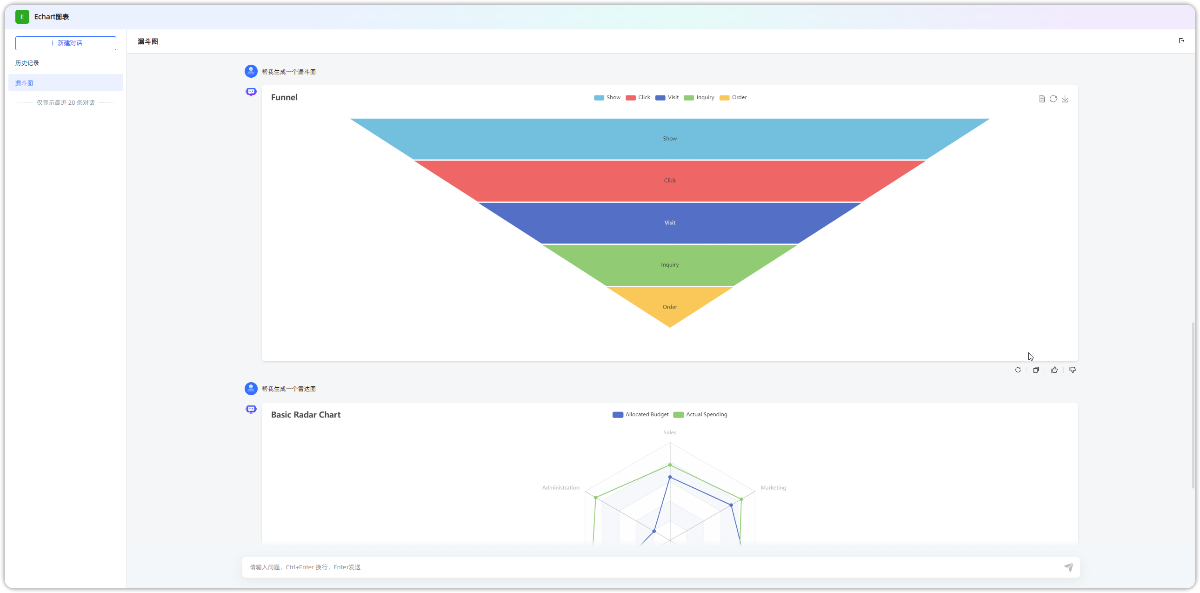Click the Marketing axis label on radar

click(773, 488)
